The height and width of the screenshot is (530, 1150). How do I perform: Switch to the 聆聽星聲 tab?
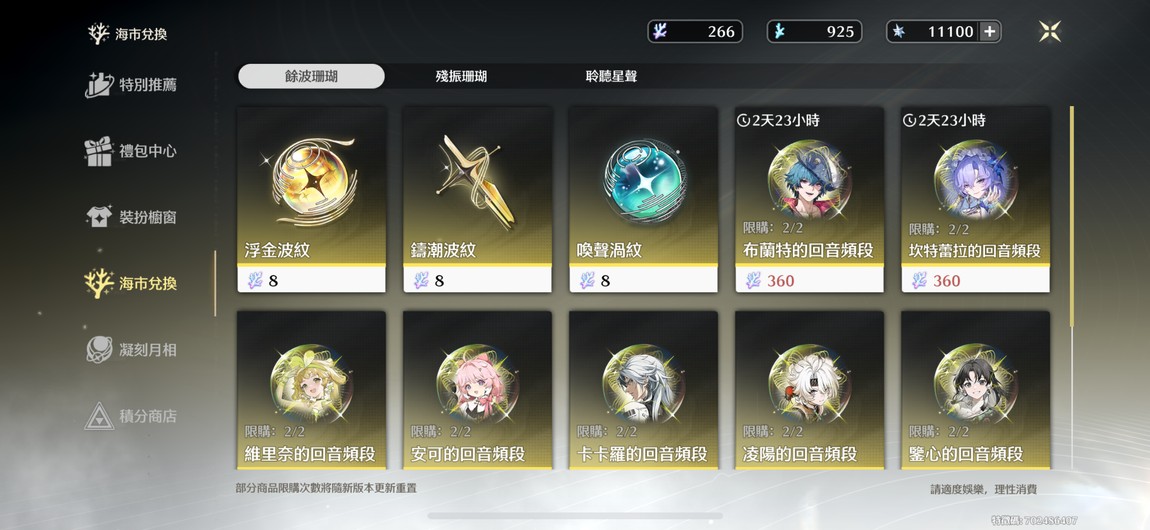(611, 76)
